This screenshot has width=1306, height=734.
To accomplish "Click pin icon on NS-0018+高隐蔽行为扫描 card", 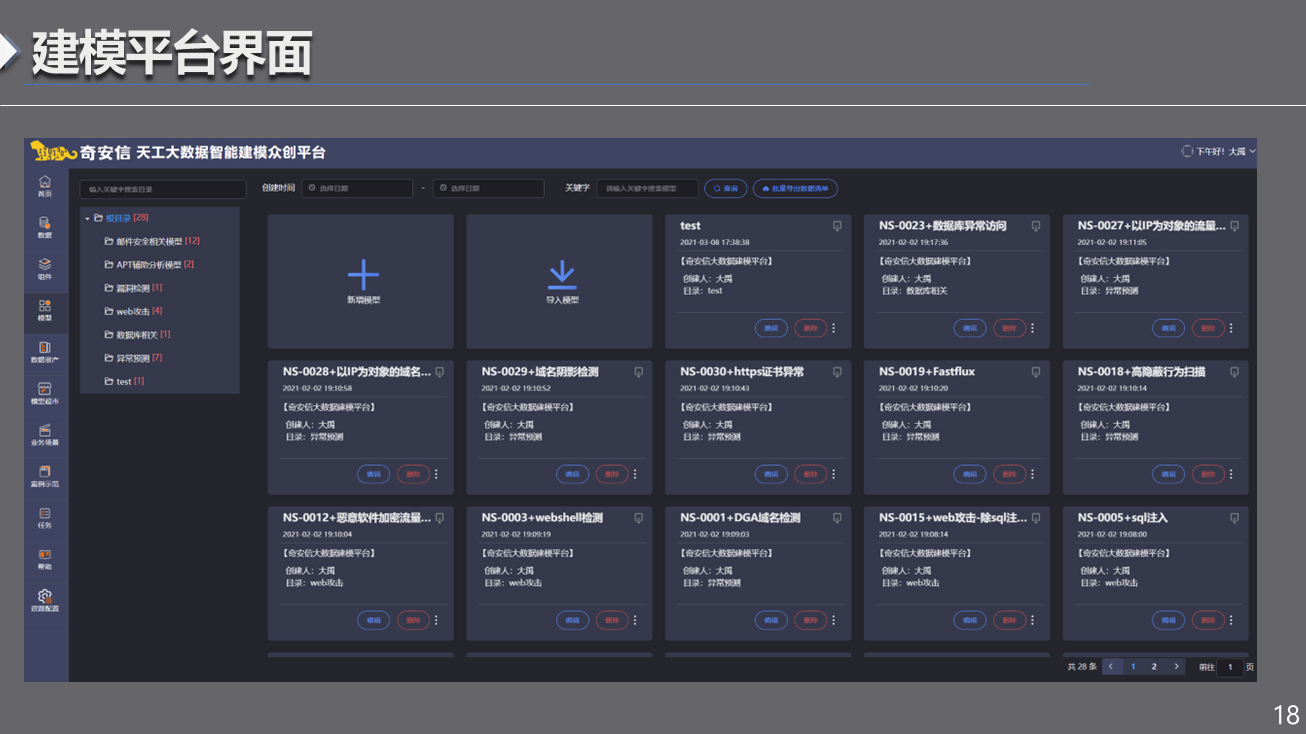I will (x=1235, y=372).
